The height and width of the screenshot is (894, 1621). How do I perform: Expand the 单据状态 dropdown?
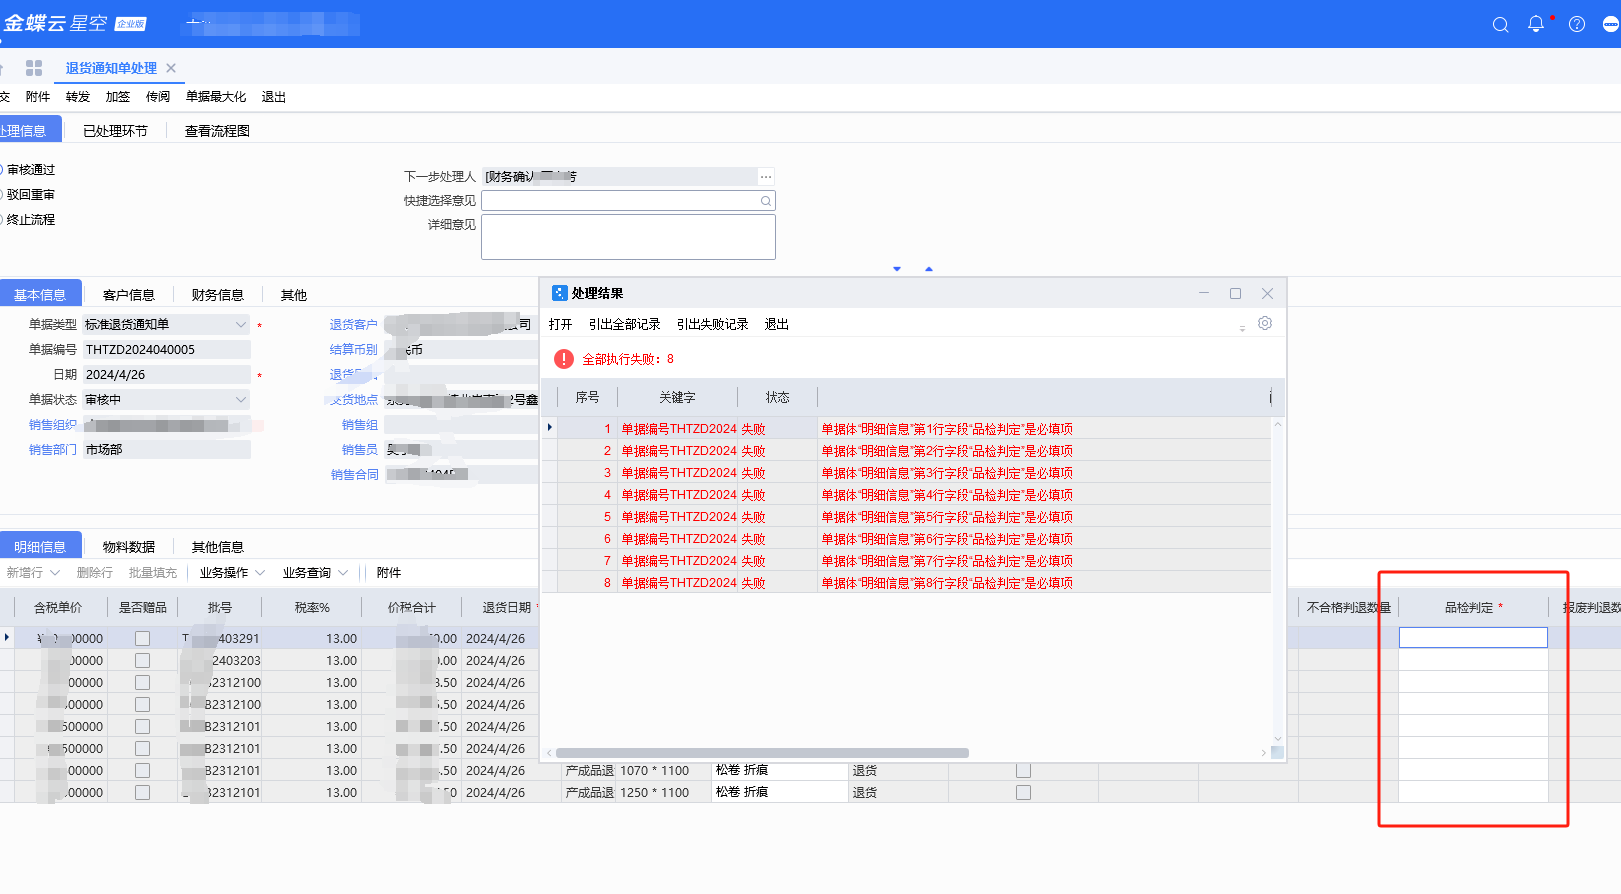pos(240,400)
